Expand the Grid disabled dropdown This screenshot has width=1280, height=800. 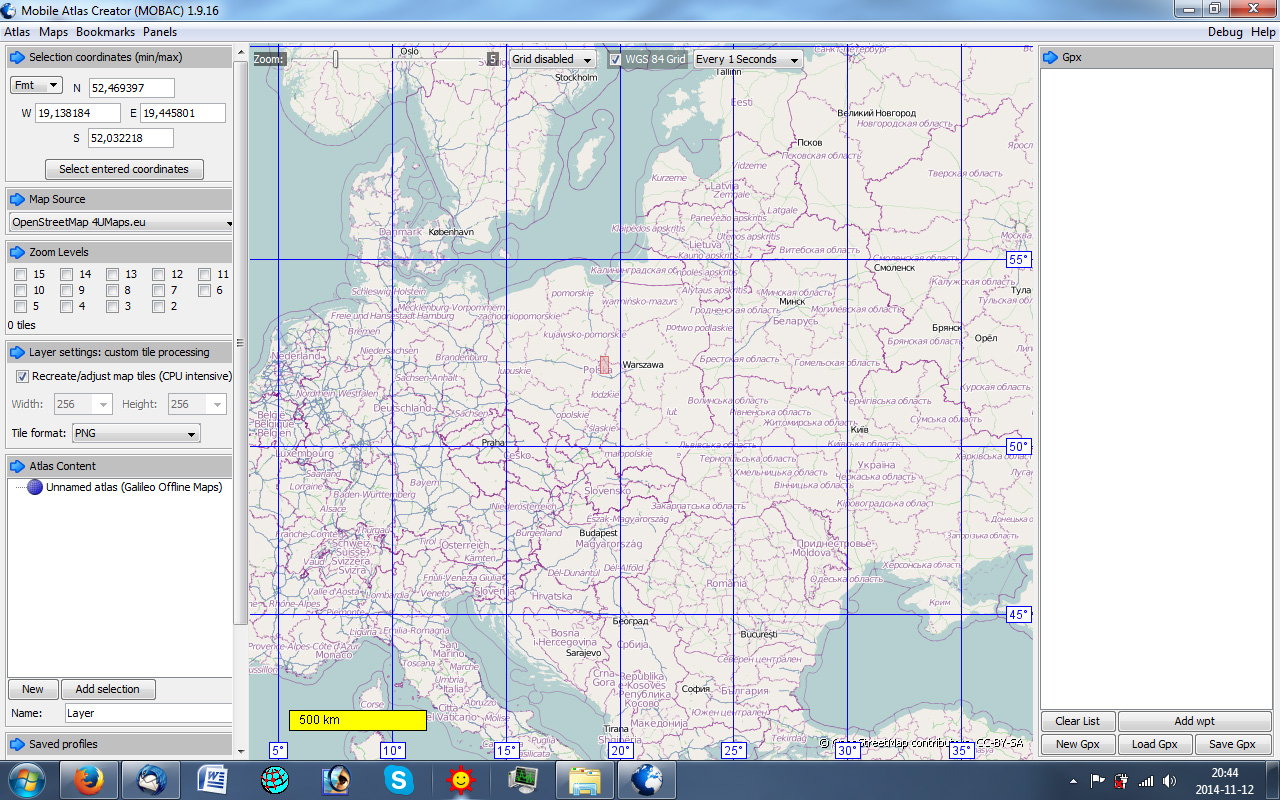552,59
